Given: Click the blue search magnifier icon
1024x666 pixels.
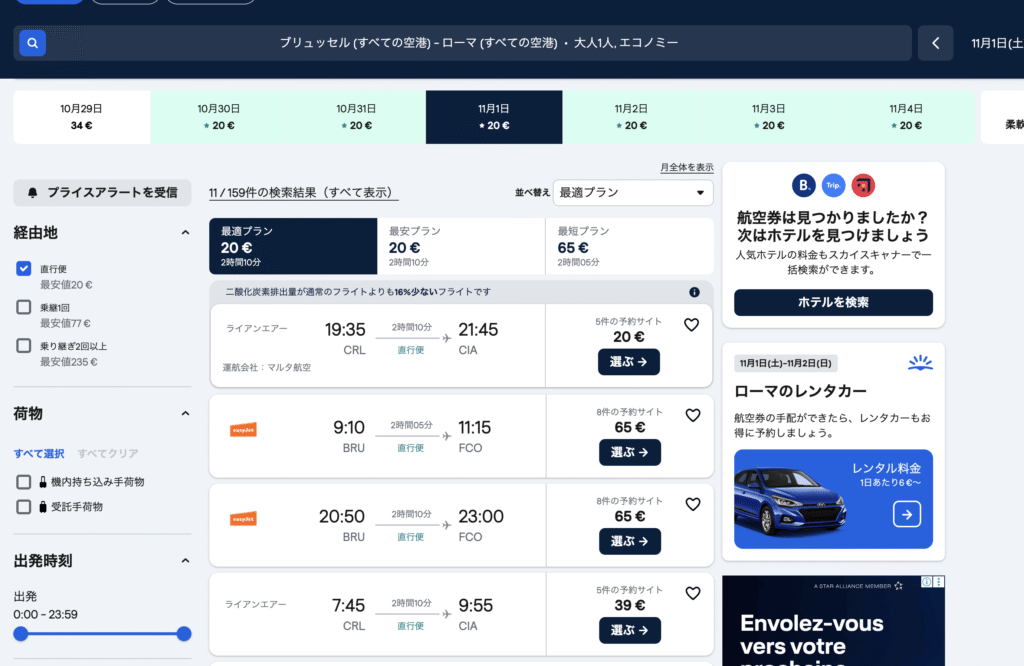Looking at the screenshot, I should click(32, 43).
